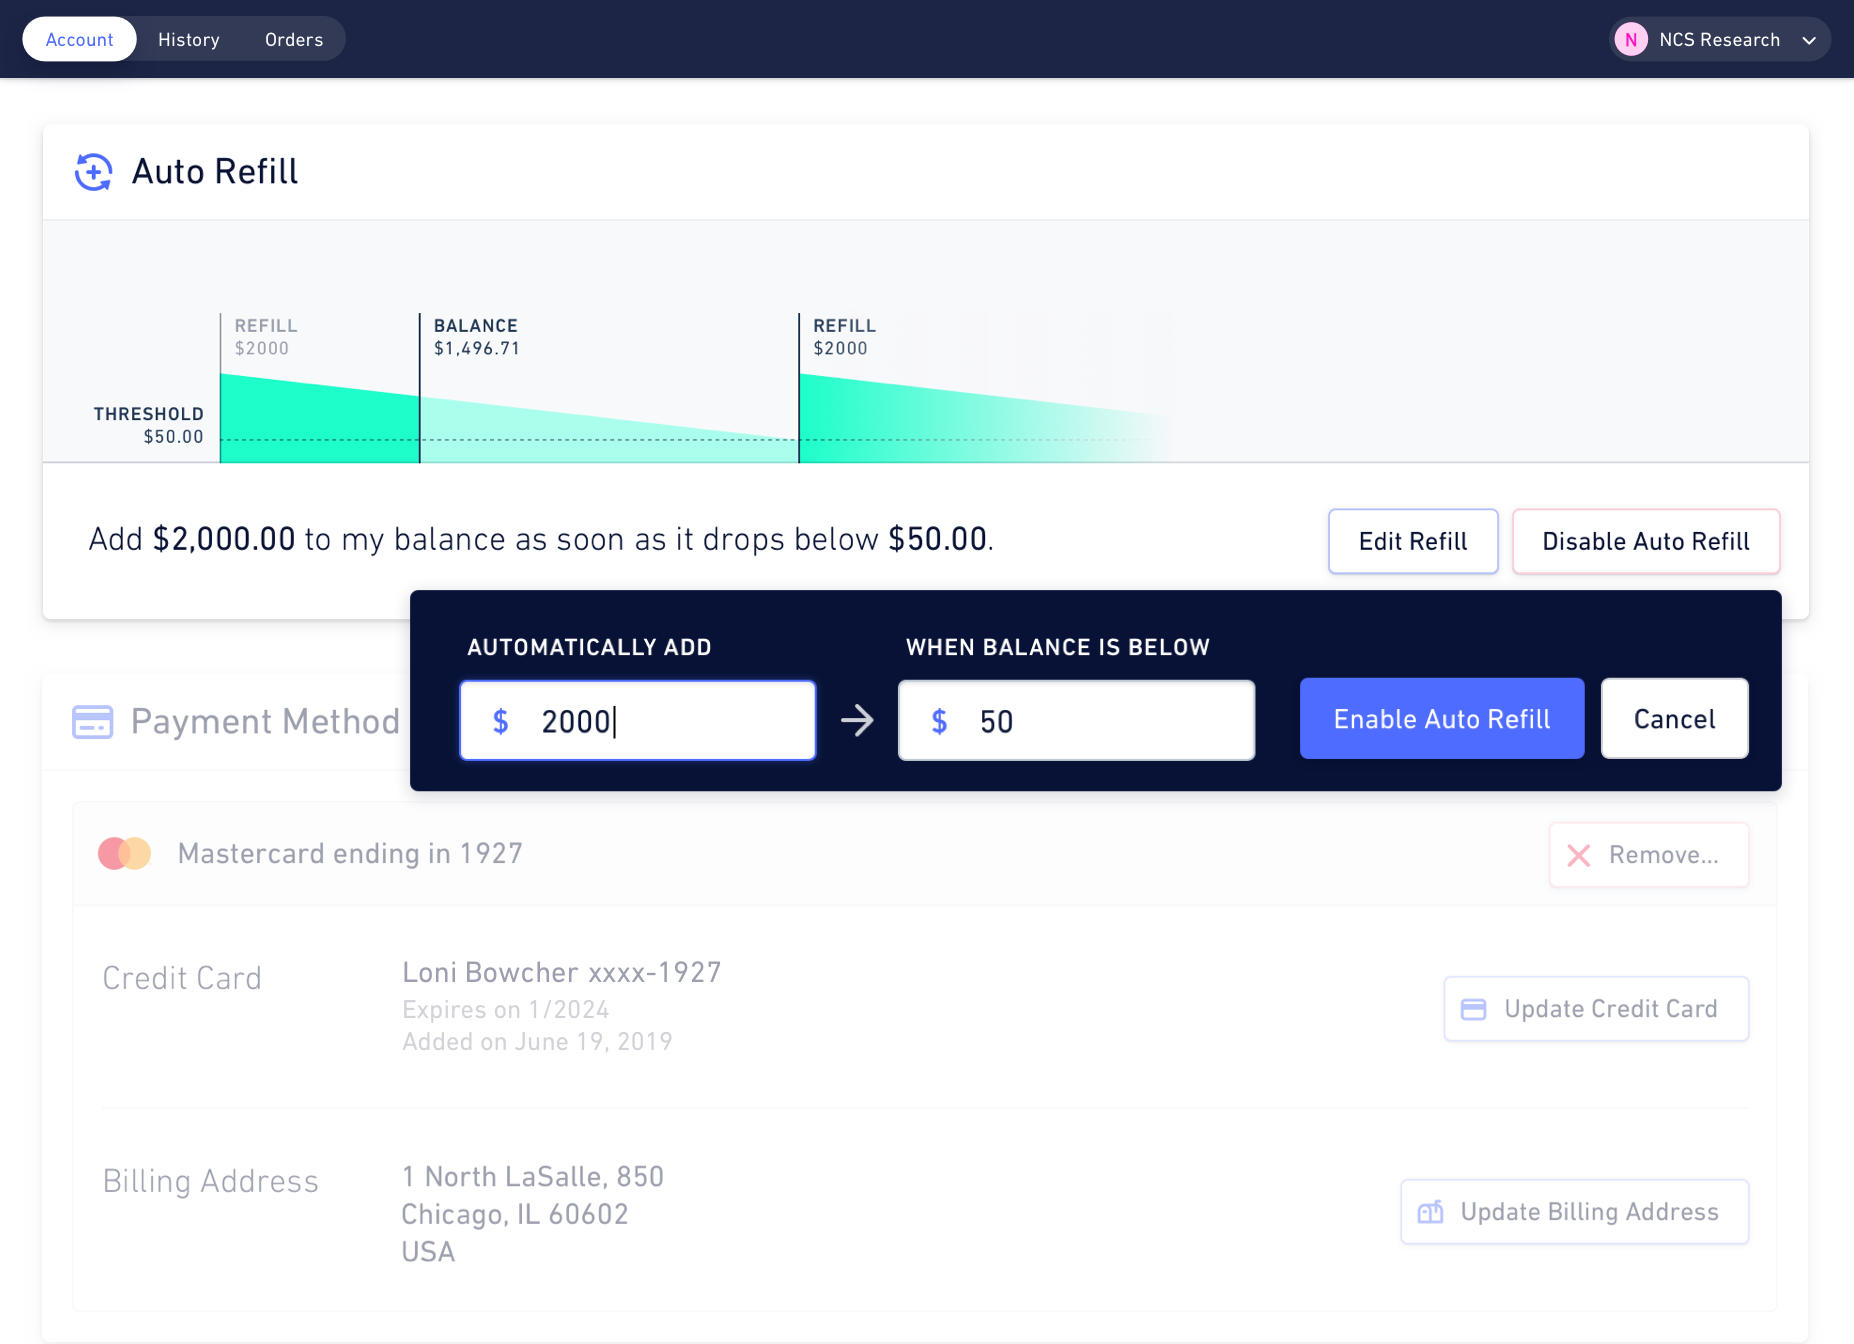1854x1344 pixels.
Task: Click the building icon inside Update Billing Address
Action: [x=1430, y=1211]
